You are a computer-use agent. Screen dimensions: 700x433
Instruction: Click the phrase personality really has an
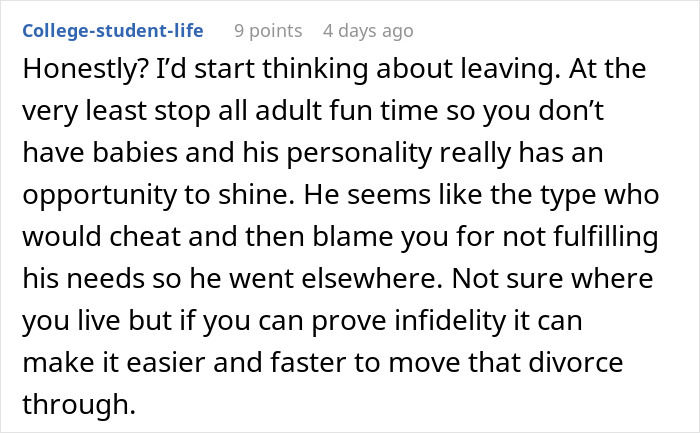(445, 154)
